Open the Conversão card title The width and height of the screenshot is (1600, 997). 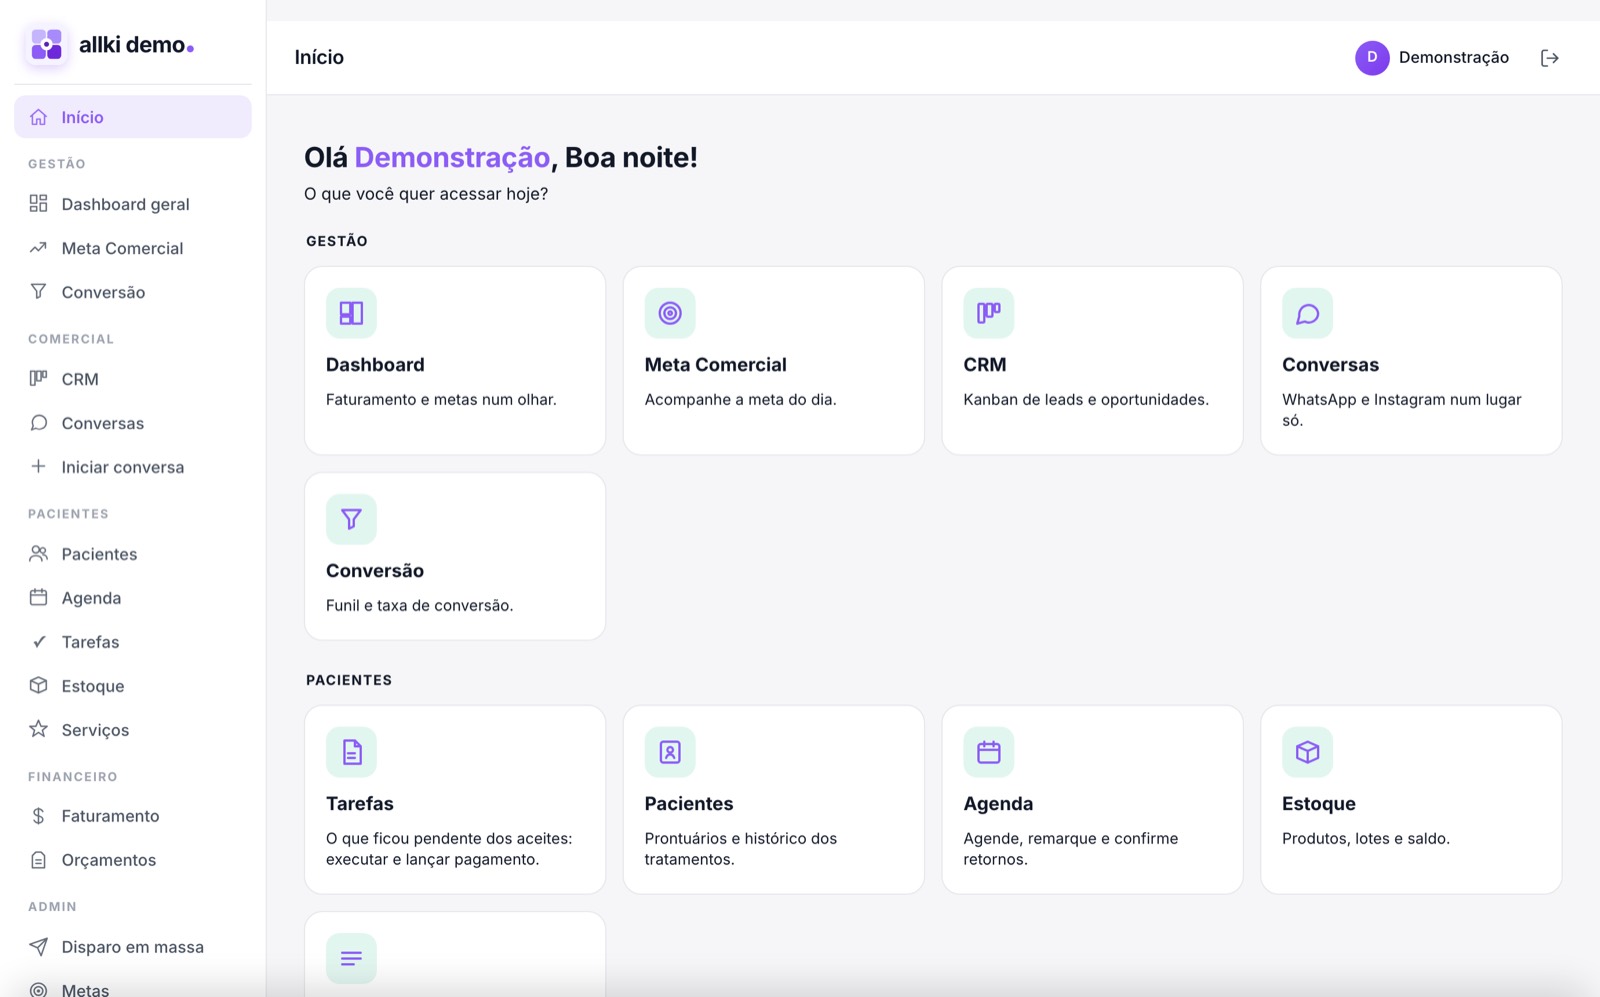375,571
